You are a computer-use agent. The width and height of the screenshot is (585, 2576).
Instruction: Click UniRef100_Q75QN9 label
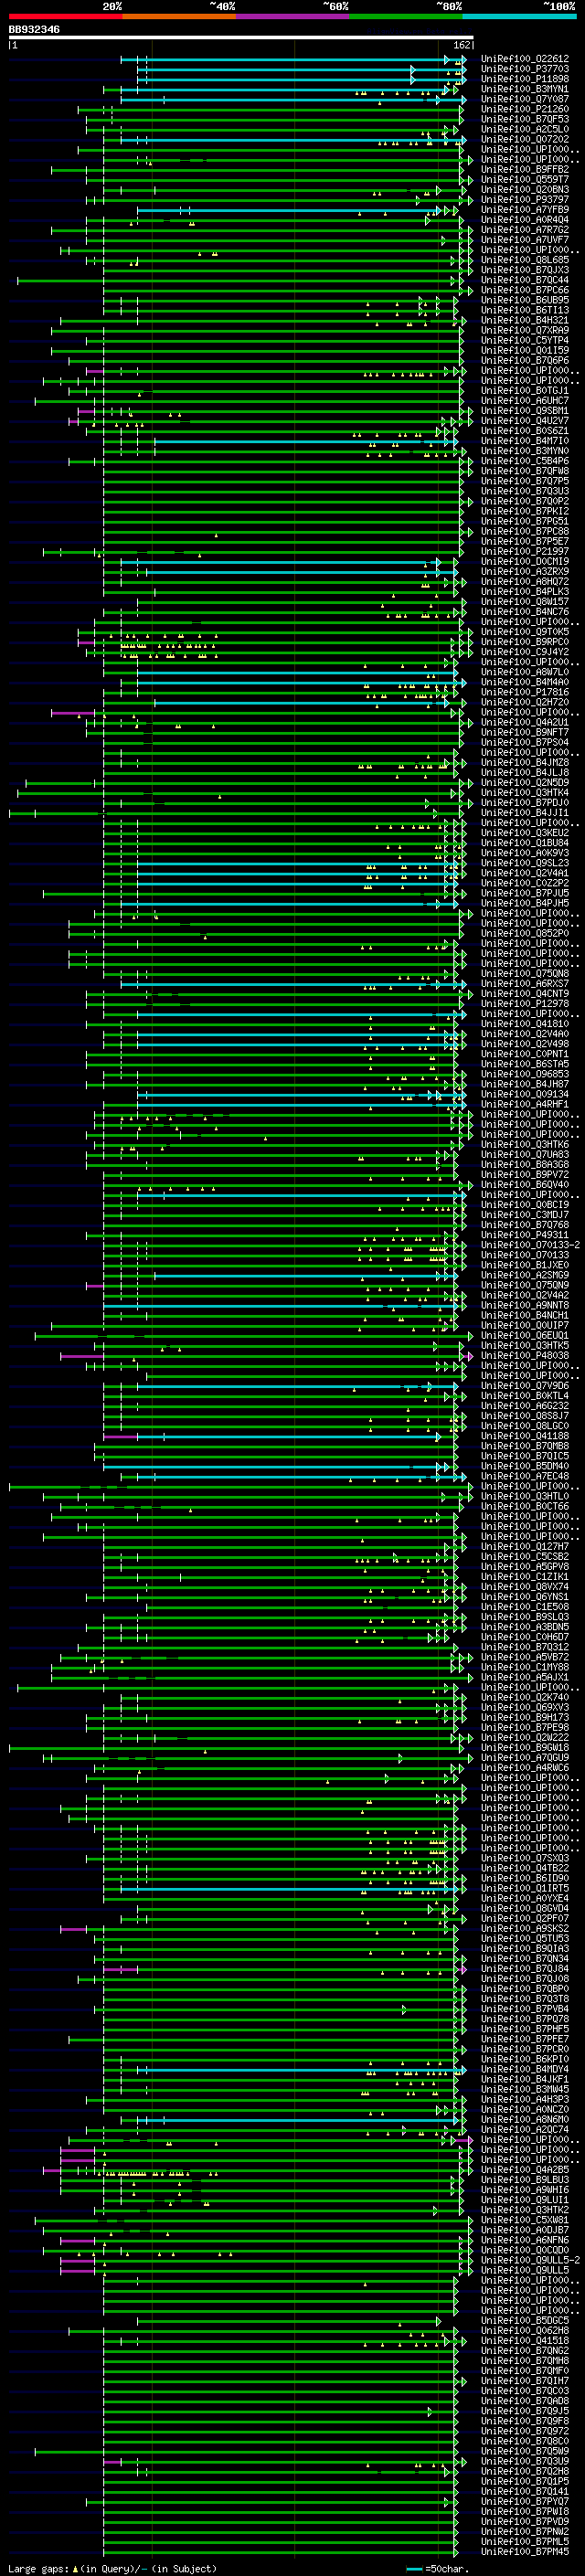click(525, 1285)
